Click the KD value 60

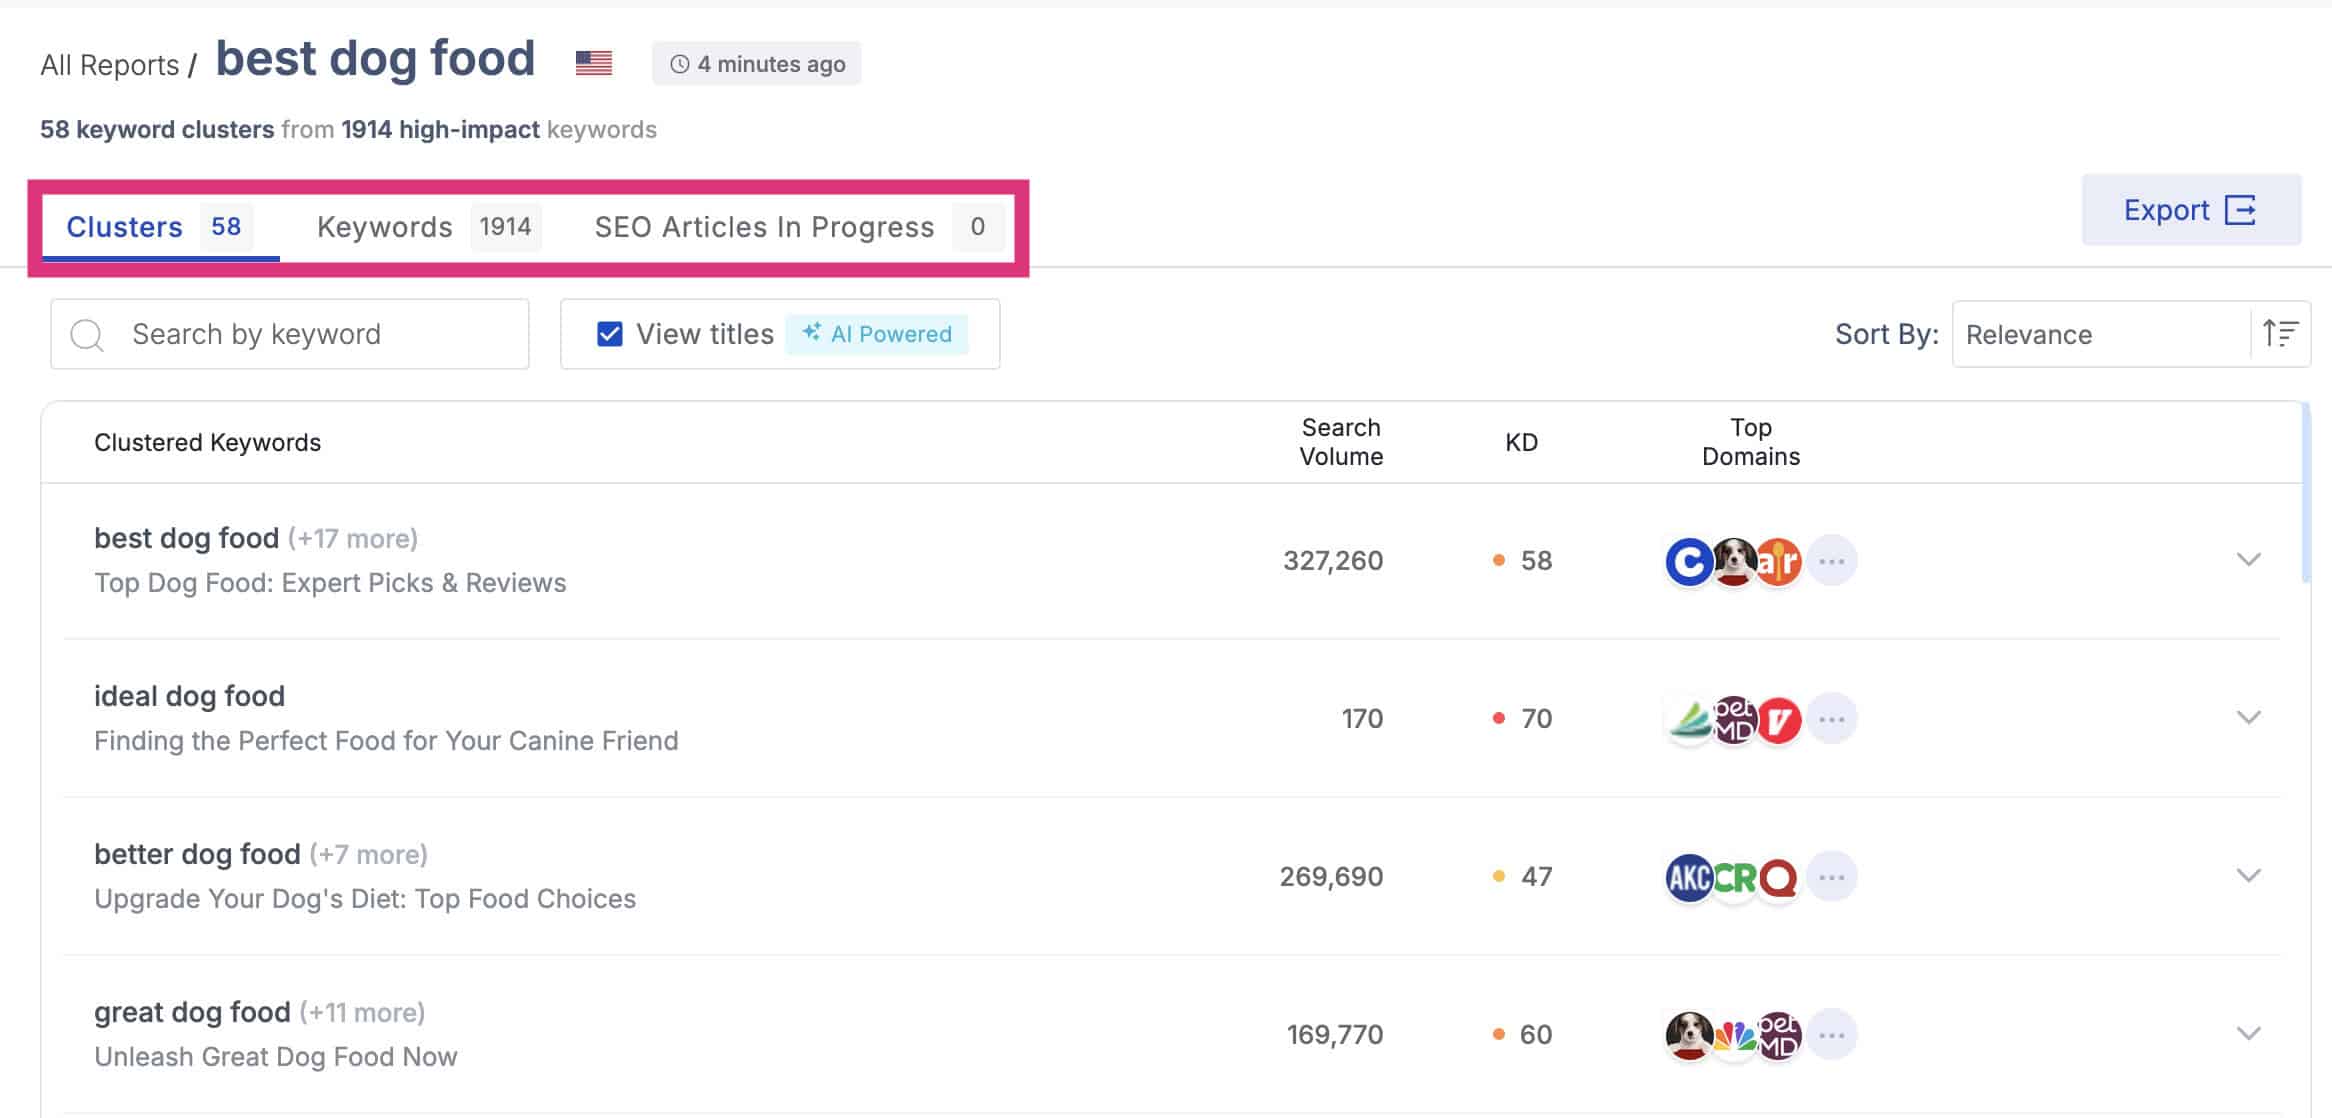[x=1536, y=1034]
